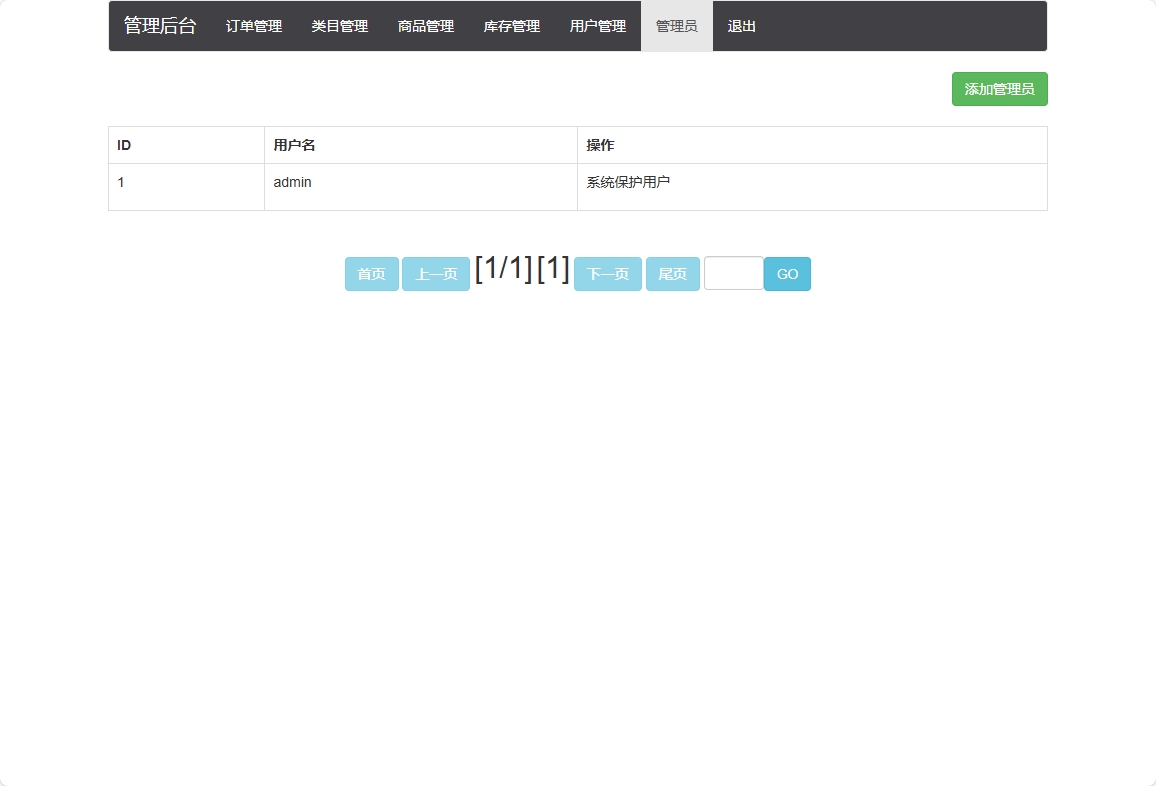Screen dimensions: 1156x786
Task: Click the 上一页 (Previous page) button
Action: coord(435,273)
